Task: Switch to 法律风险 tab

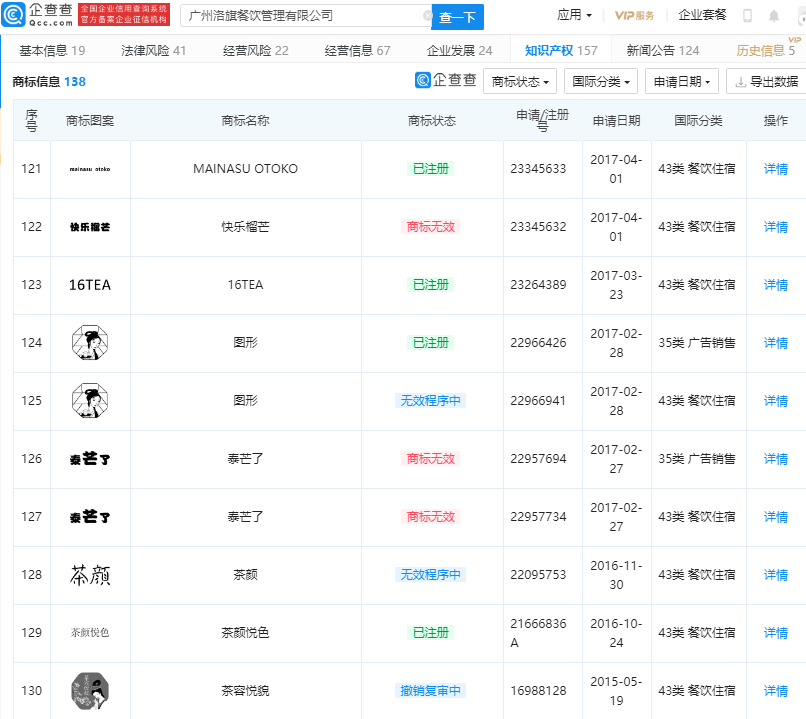Action: coord(153,50)
